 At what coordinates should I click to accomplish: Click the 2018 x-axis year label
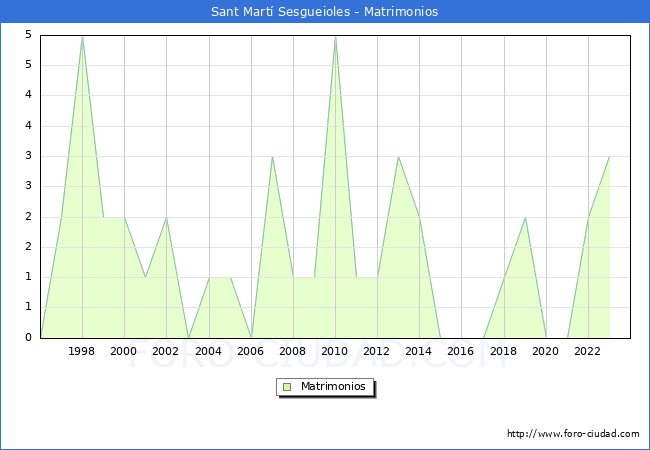pos(504,351)
